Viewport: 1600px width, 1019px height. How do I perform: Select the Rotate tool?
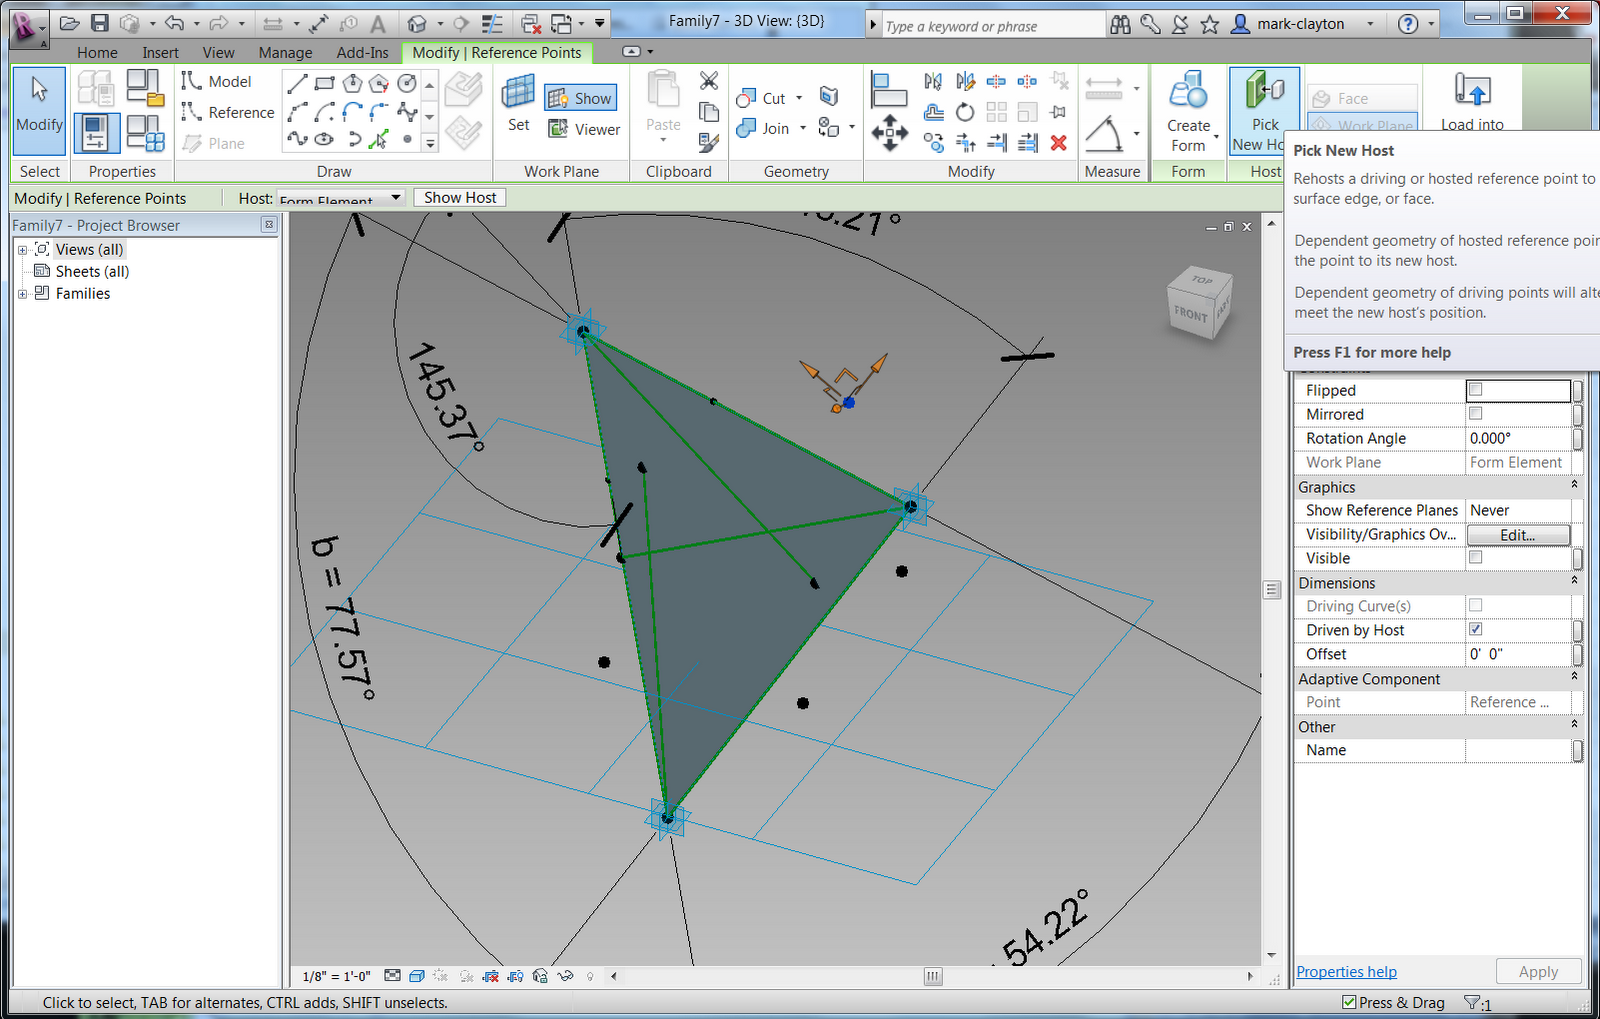[x=965, y=112]
